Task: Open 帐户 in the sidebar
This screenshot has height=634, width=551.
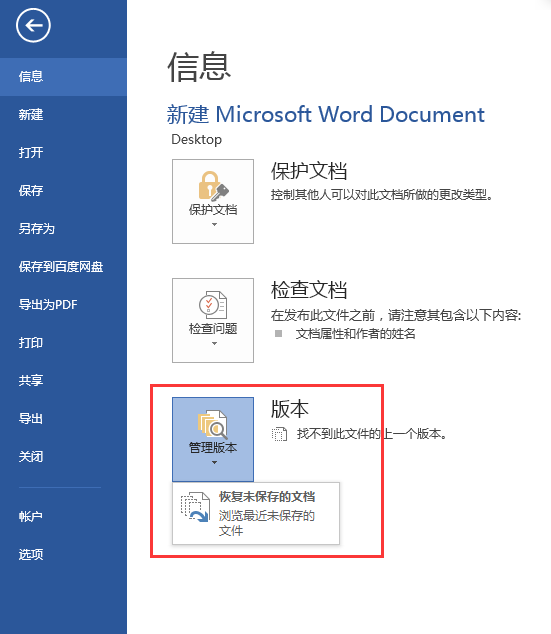Action: coord(63,516)
